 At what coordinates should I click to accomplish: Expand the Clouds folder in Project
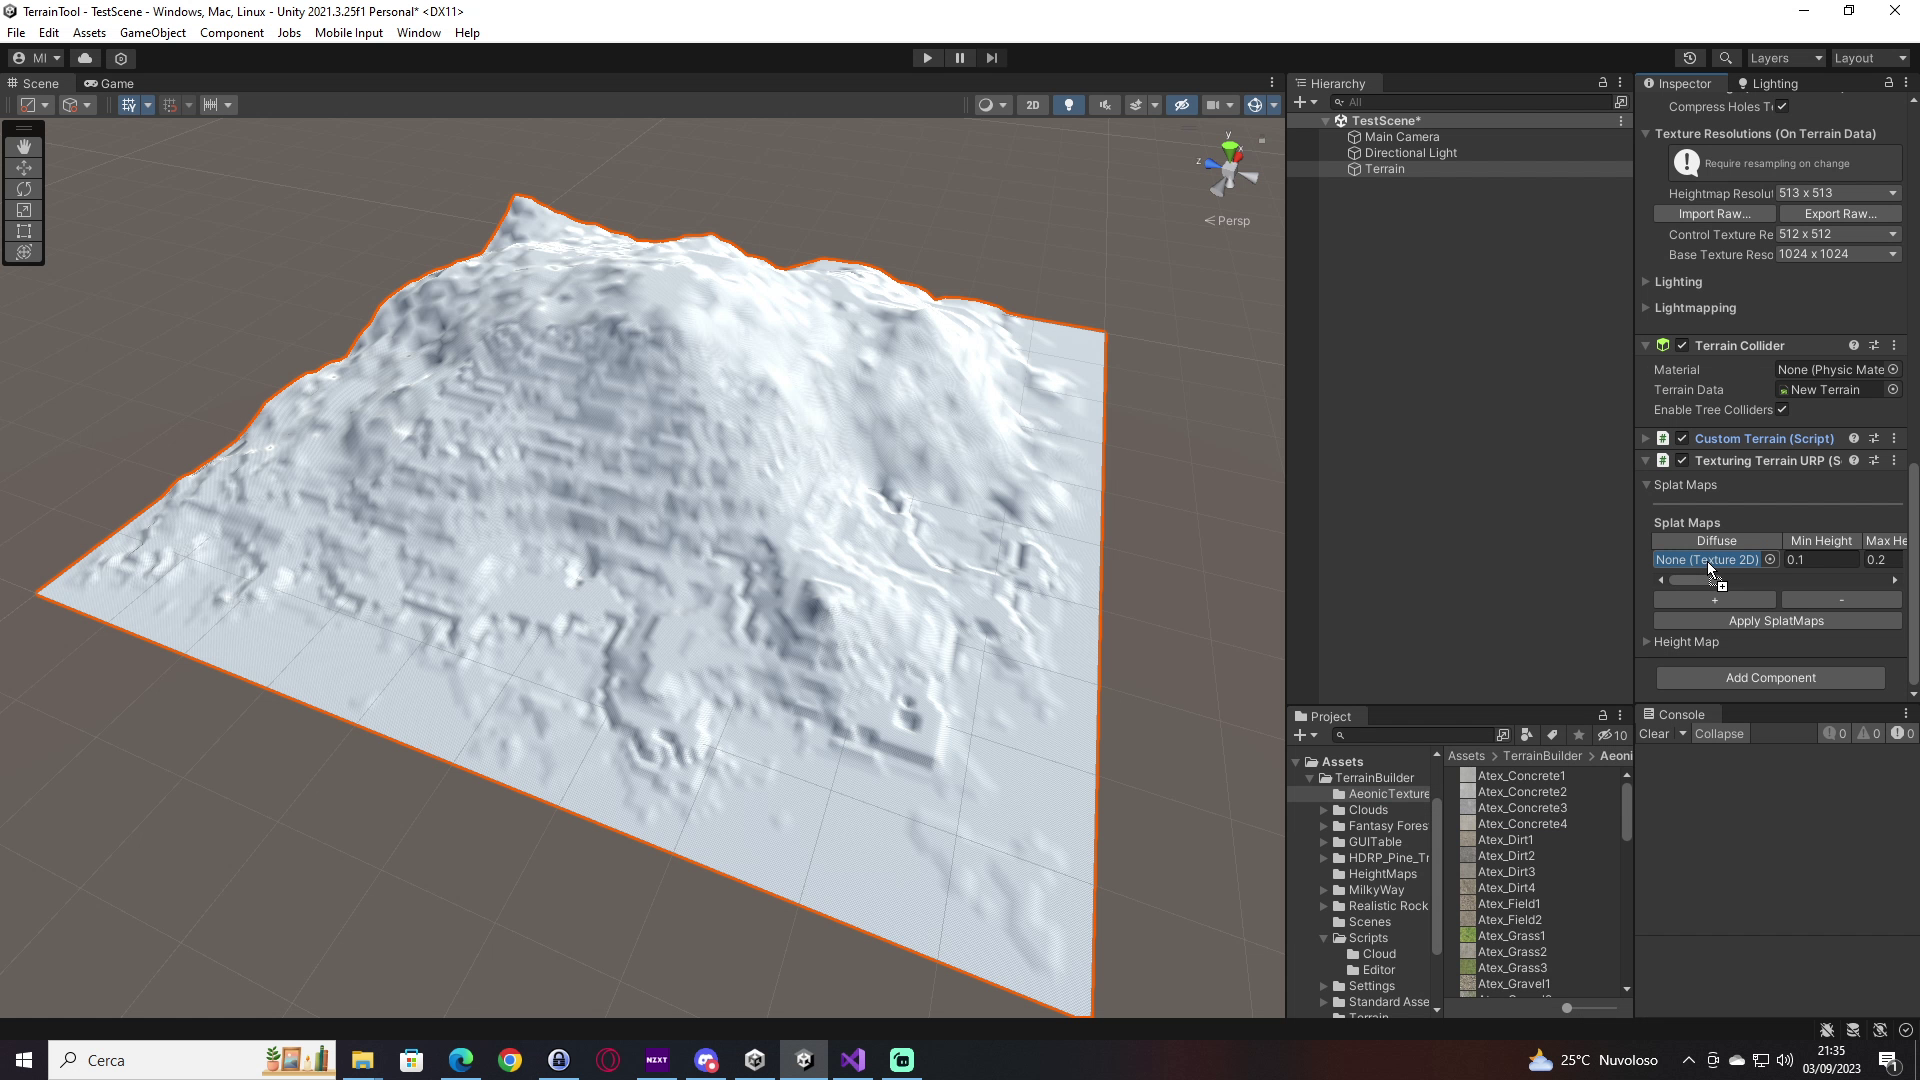click(1323, 810)
